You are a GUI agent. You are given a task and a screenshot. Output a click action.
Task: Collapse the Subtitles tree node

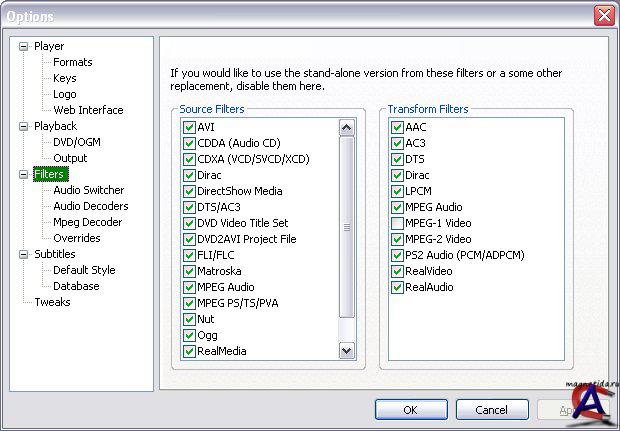(x=24, y=254)
